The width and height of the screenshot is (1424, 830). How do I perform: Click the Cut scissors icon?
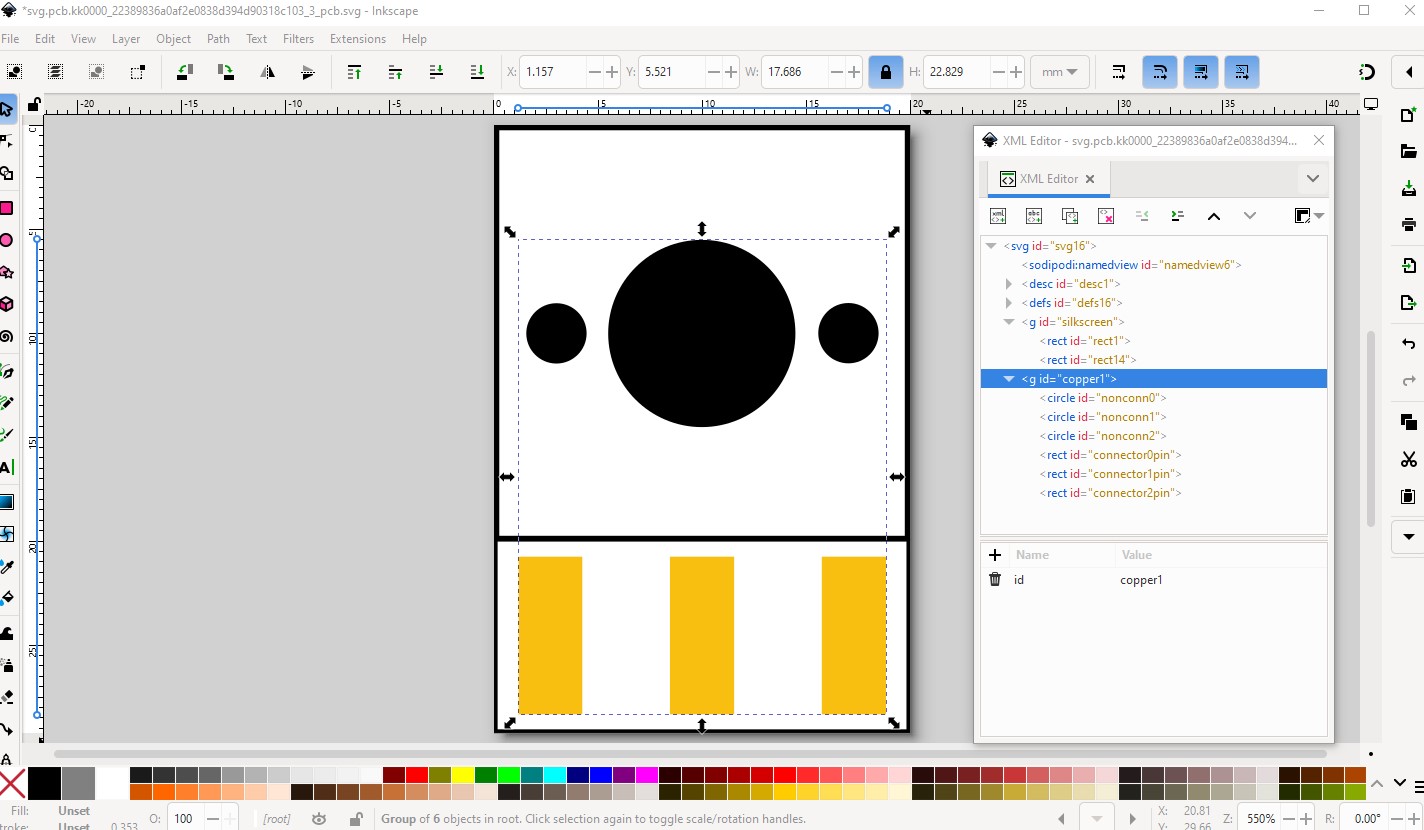1408,459
